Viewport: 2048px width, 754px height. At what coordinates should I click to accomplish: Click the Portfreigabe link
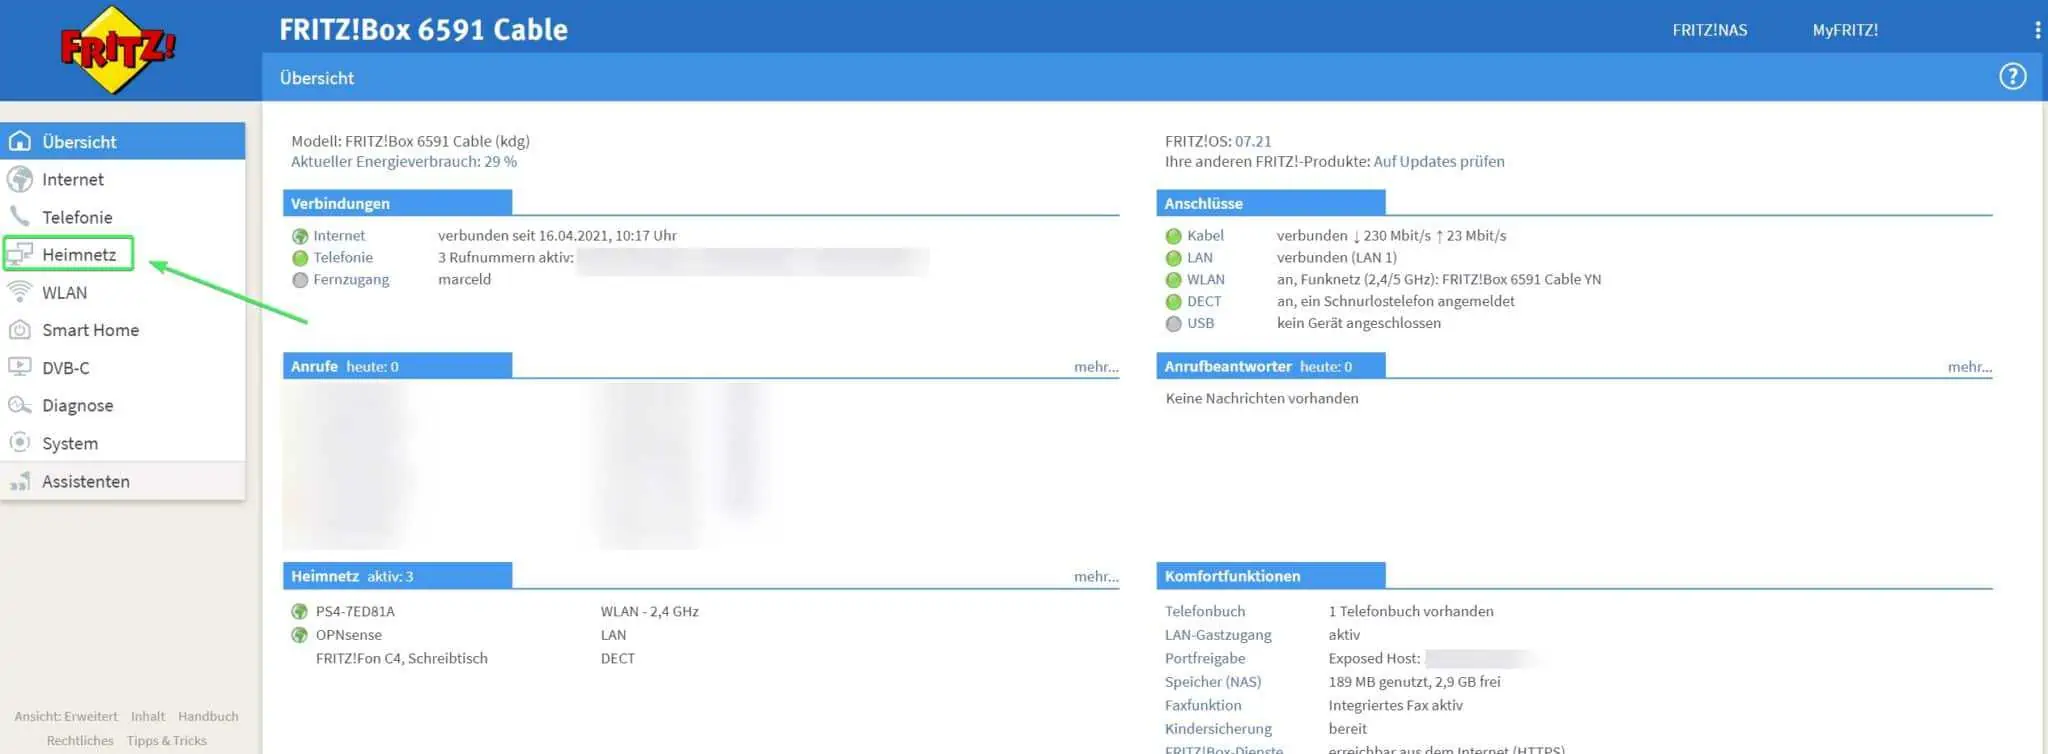(1205, 658)
